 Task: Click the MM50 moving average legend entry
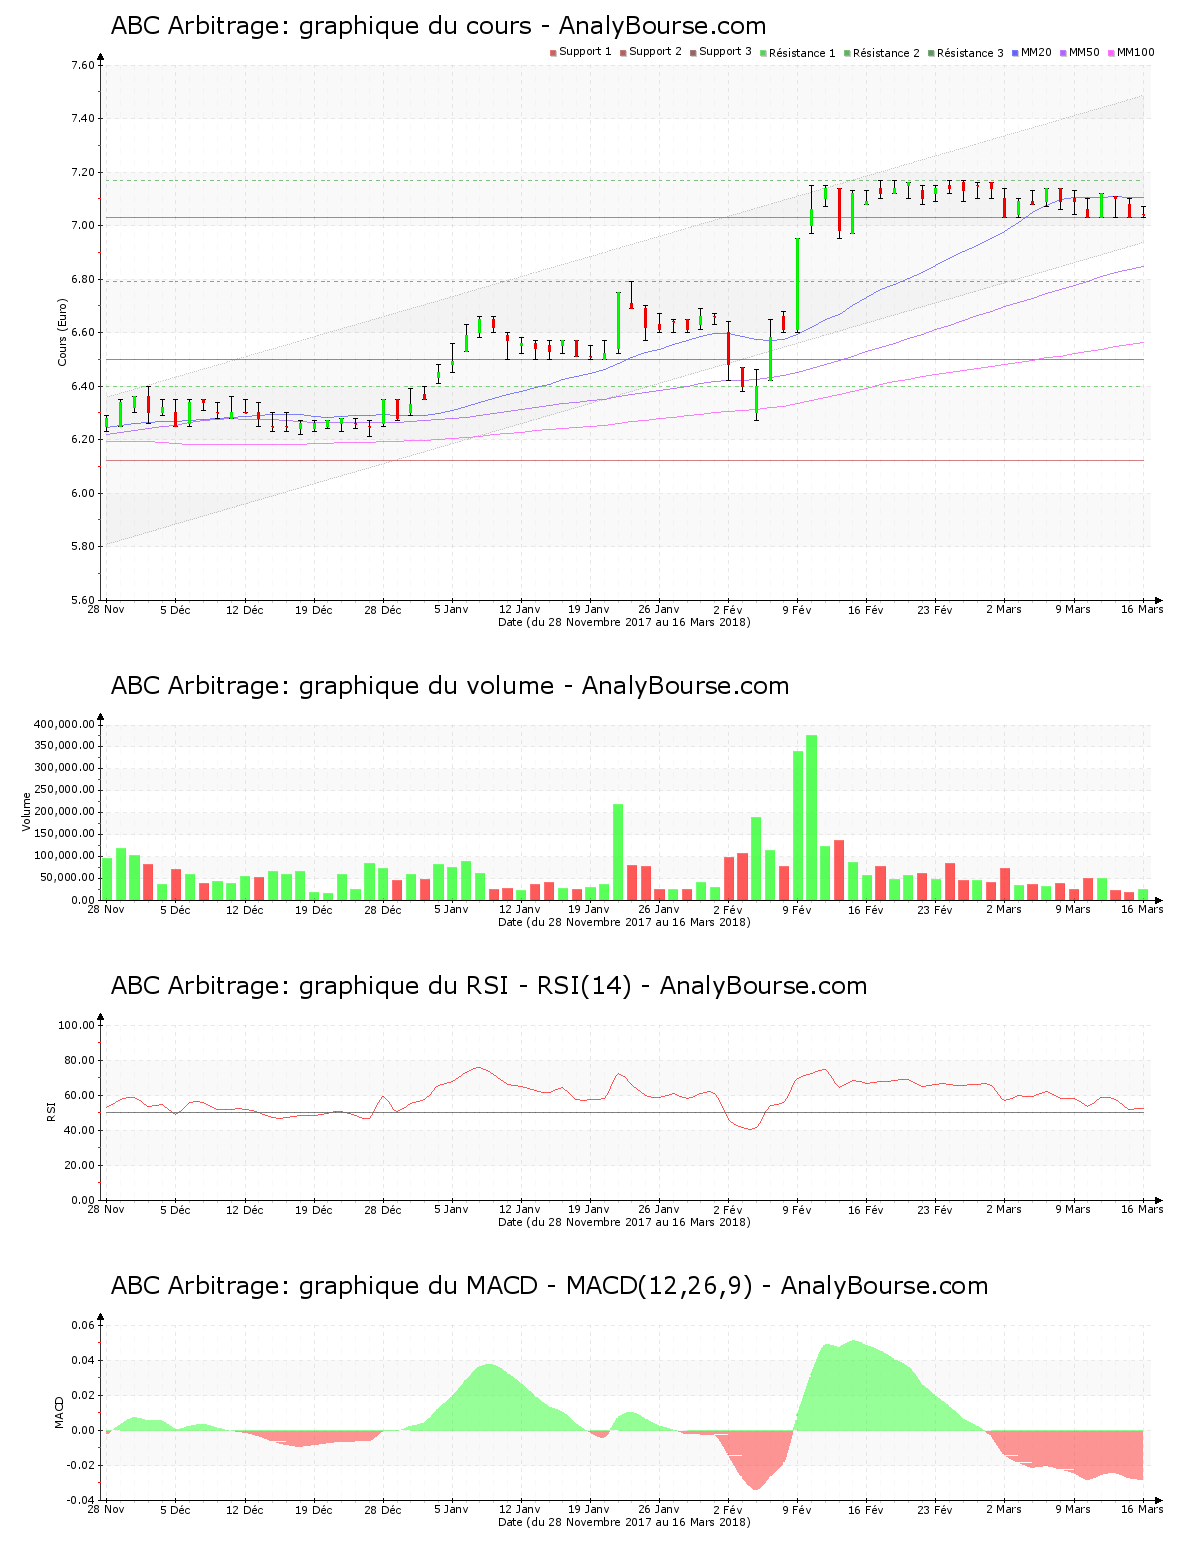[1079, 52]
